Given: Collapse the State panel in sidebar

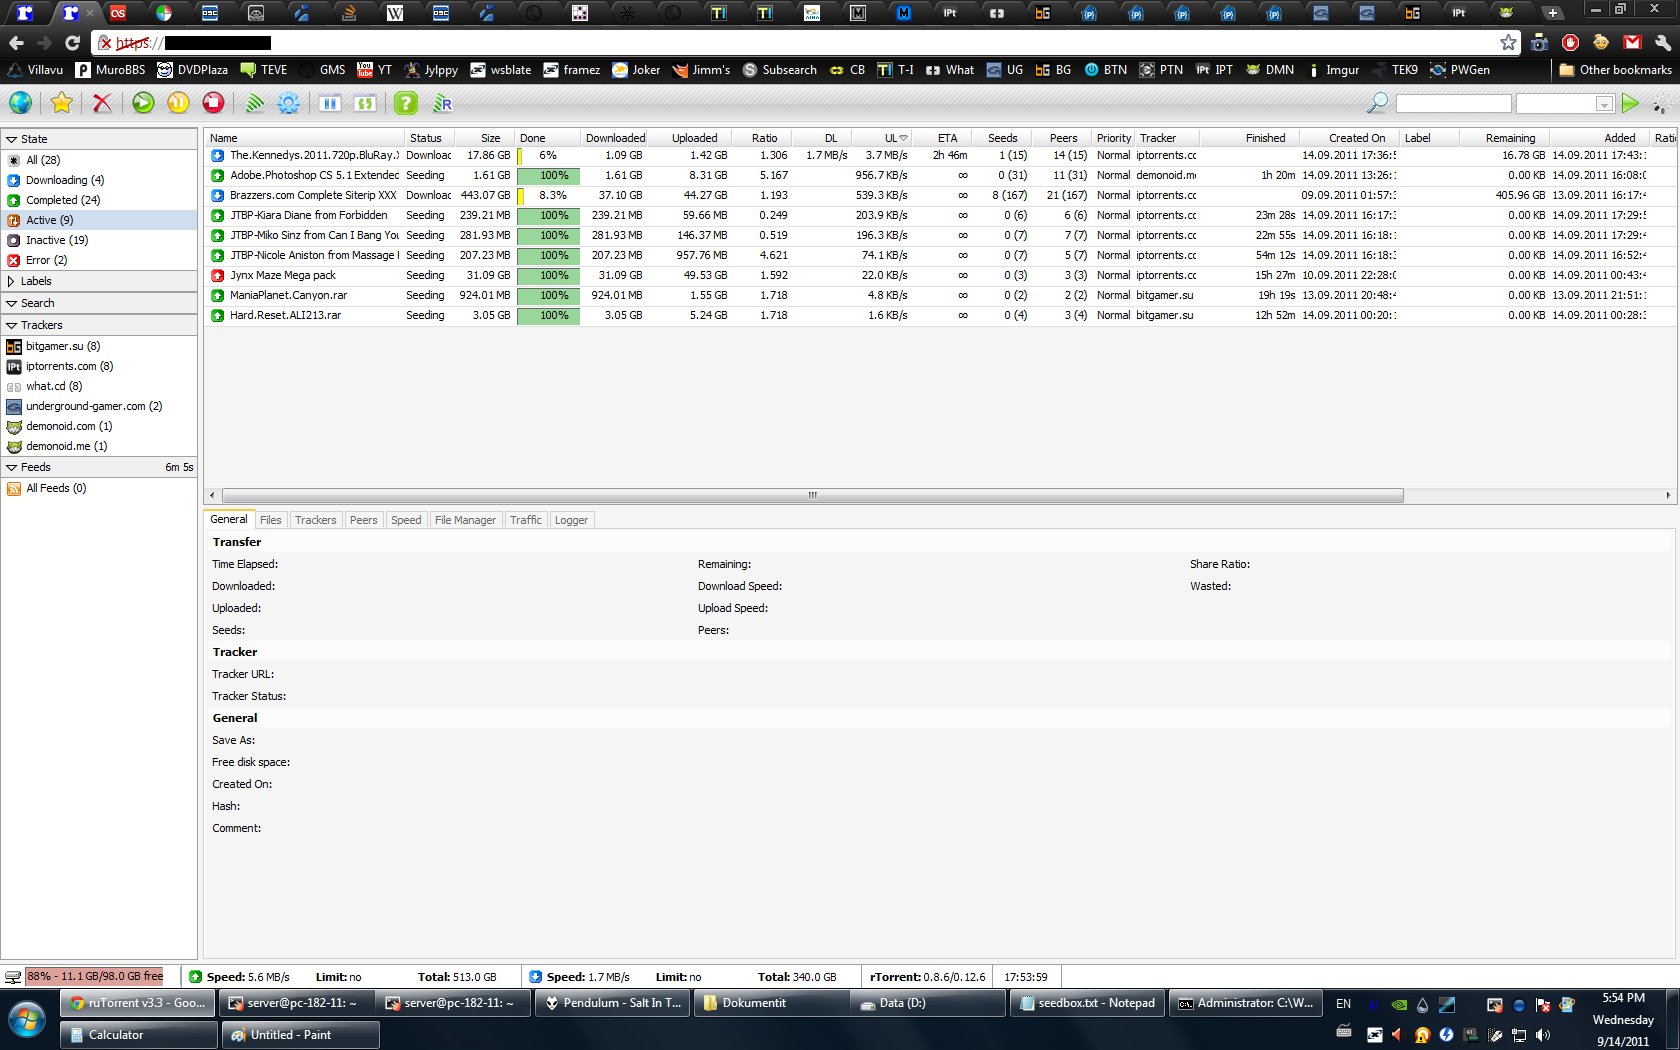Looking at the screenshot, I should click(12, 139).
